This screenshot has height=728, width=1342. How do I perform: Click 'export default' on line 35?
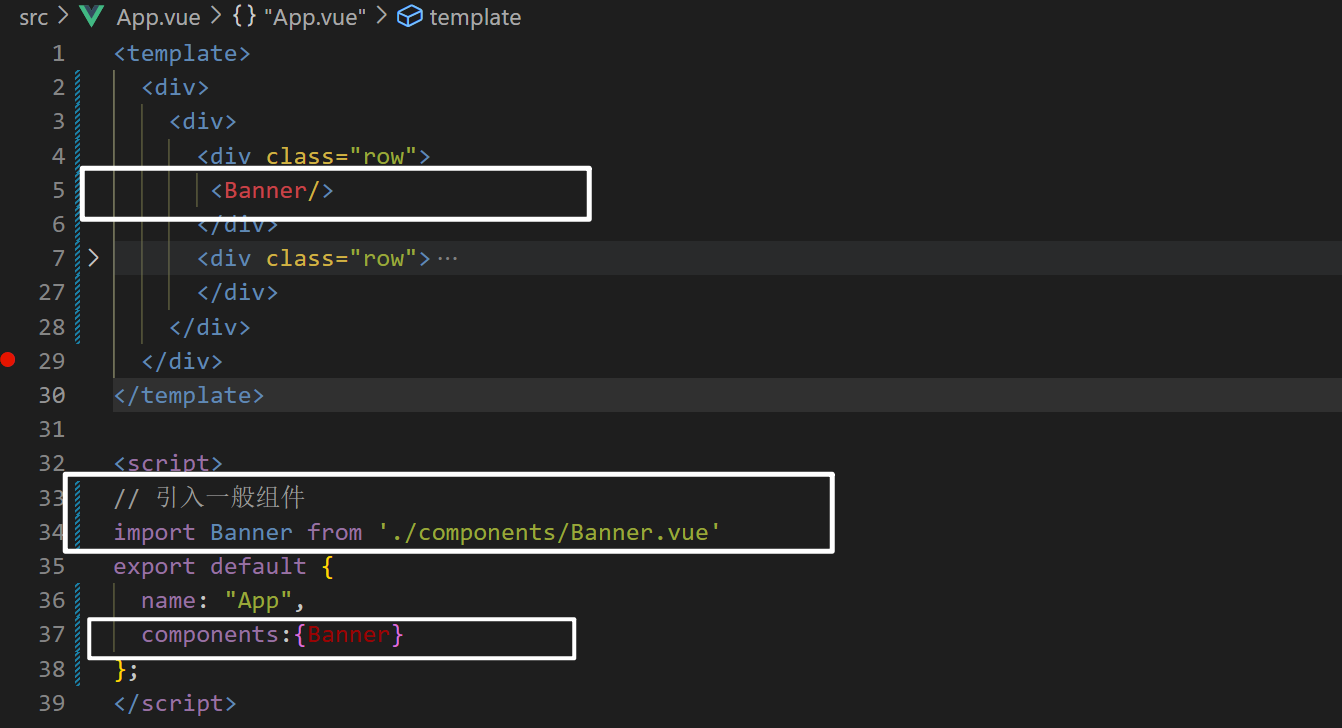tap(210, 566)
